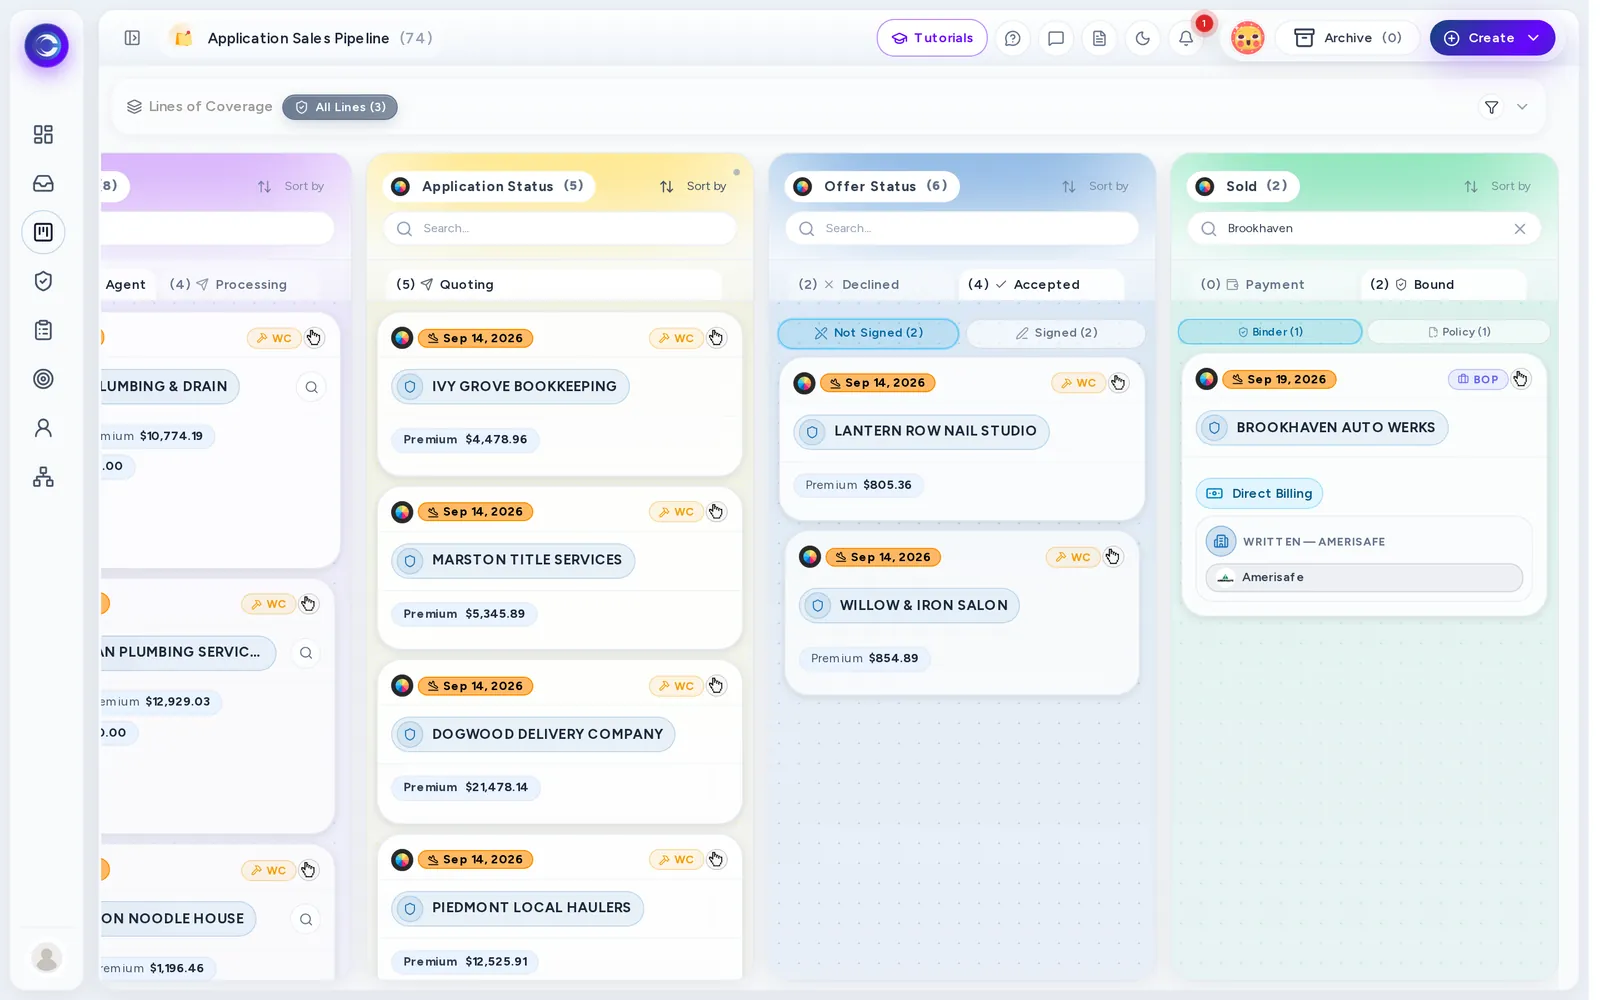Screen dimensions: 1600x1000
Task: Open Sort by in Sold column
Action: click(1497, 186)
